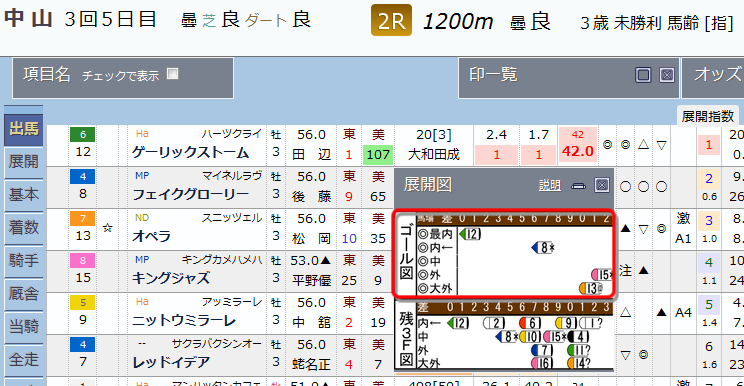
Task: Select marker 10 in 残3F diagram
Action: click(530, 337)
